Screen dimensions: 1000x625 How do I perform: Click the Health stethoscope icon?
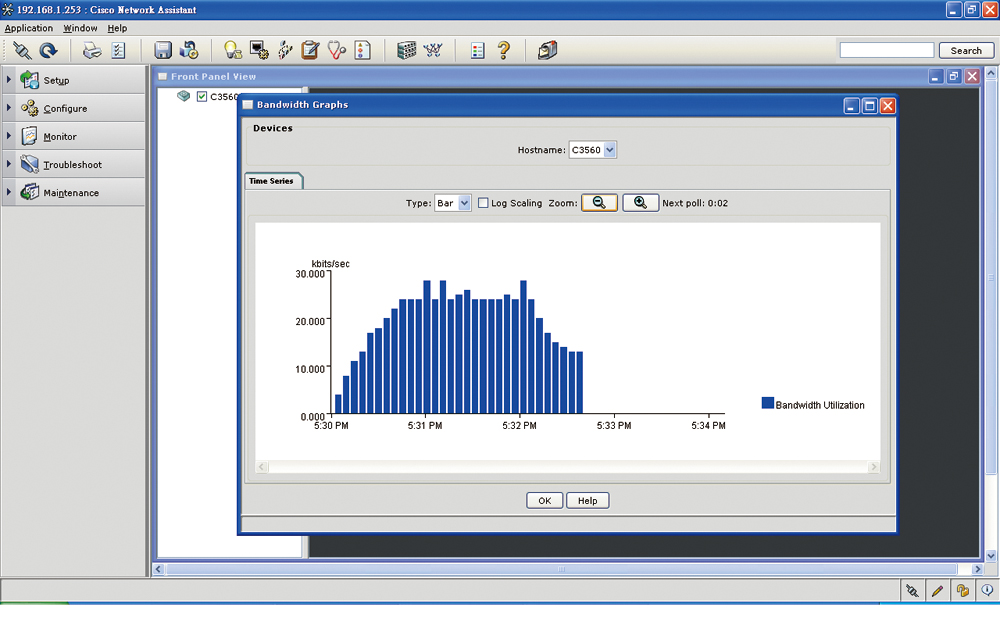(337, 50)
